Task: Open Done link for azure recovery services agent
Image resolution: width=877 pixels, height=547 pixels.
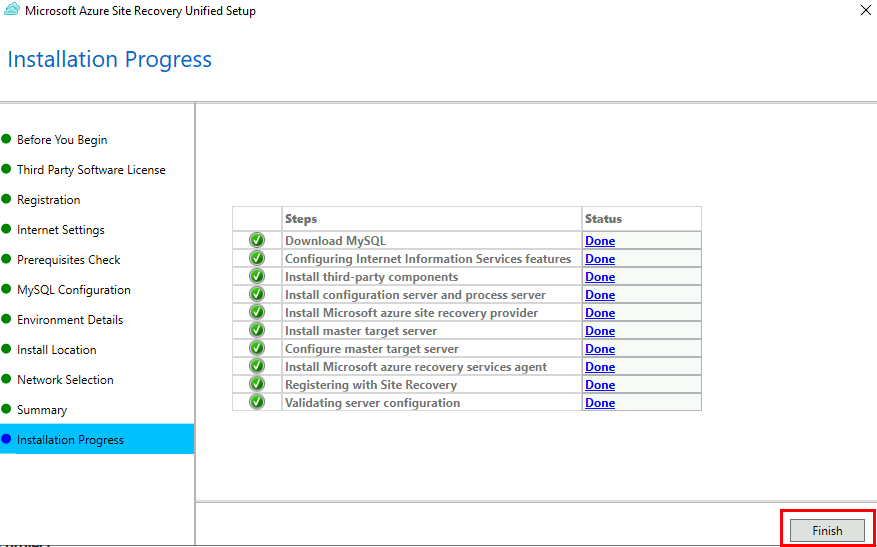Action: tap(600, 367)
